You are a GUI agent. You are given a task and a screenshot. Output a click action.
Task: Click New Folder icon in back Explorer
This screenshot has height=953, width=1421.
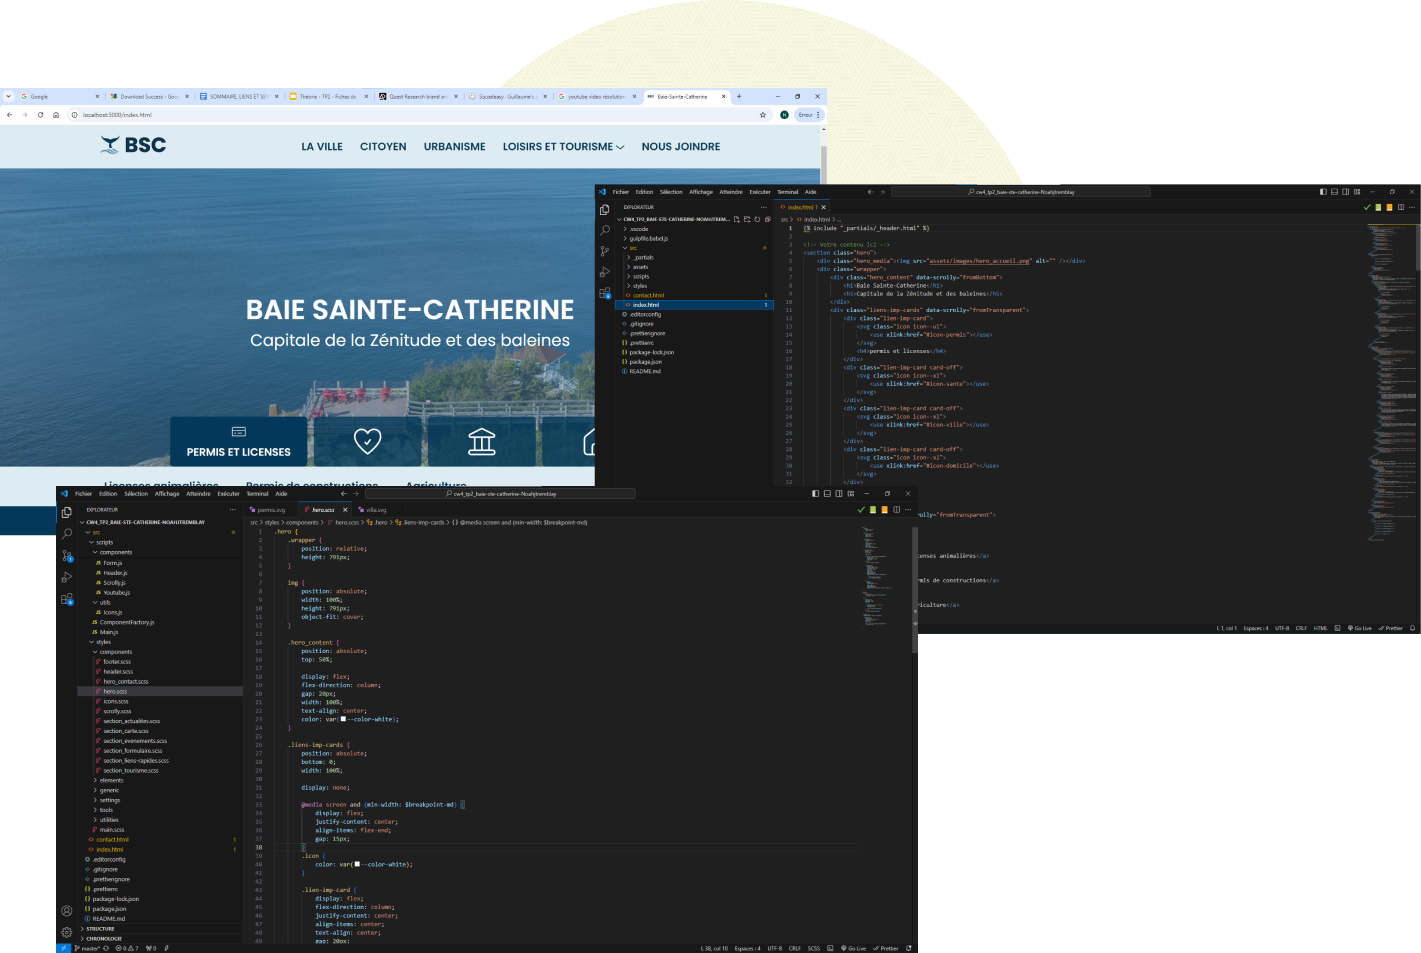point(747,219)
